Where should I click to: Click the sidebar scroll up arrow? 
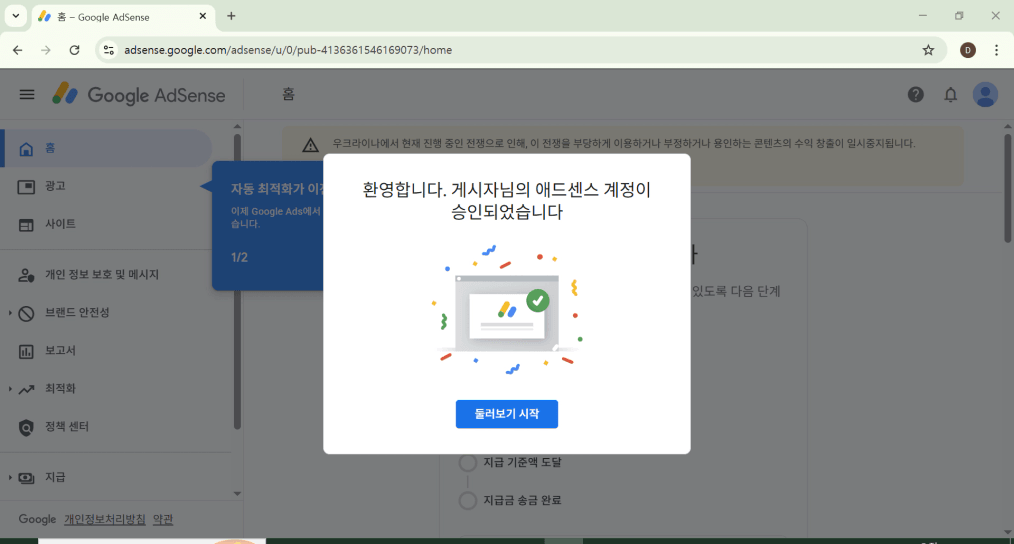pos(237,126)
